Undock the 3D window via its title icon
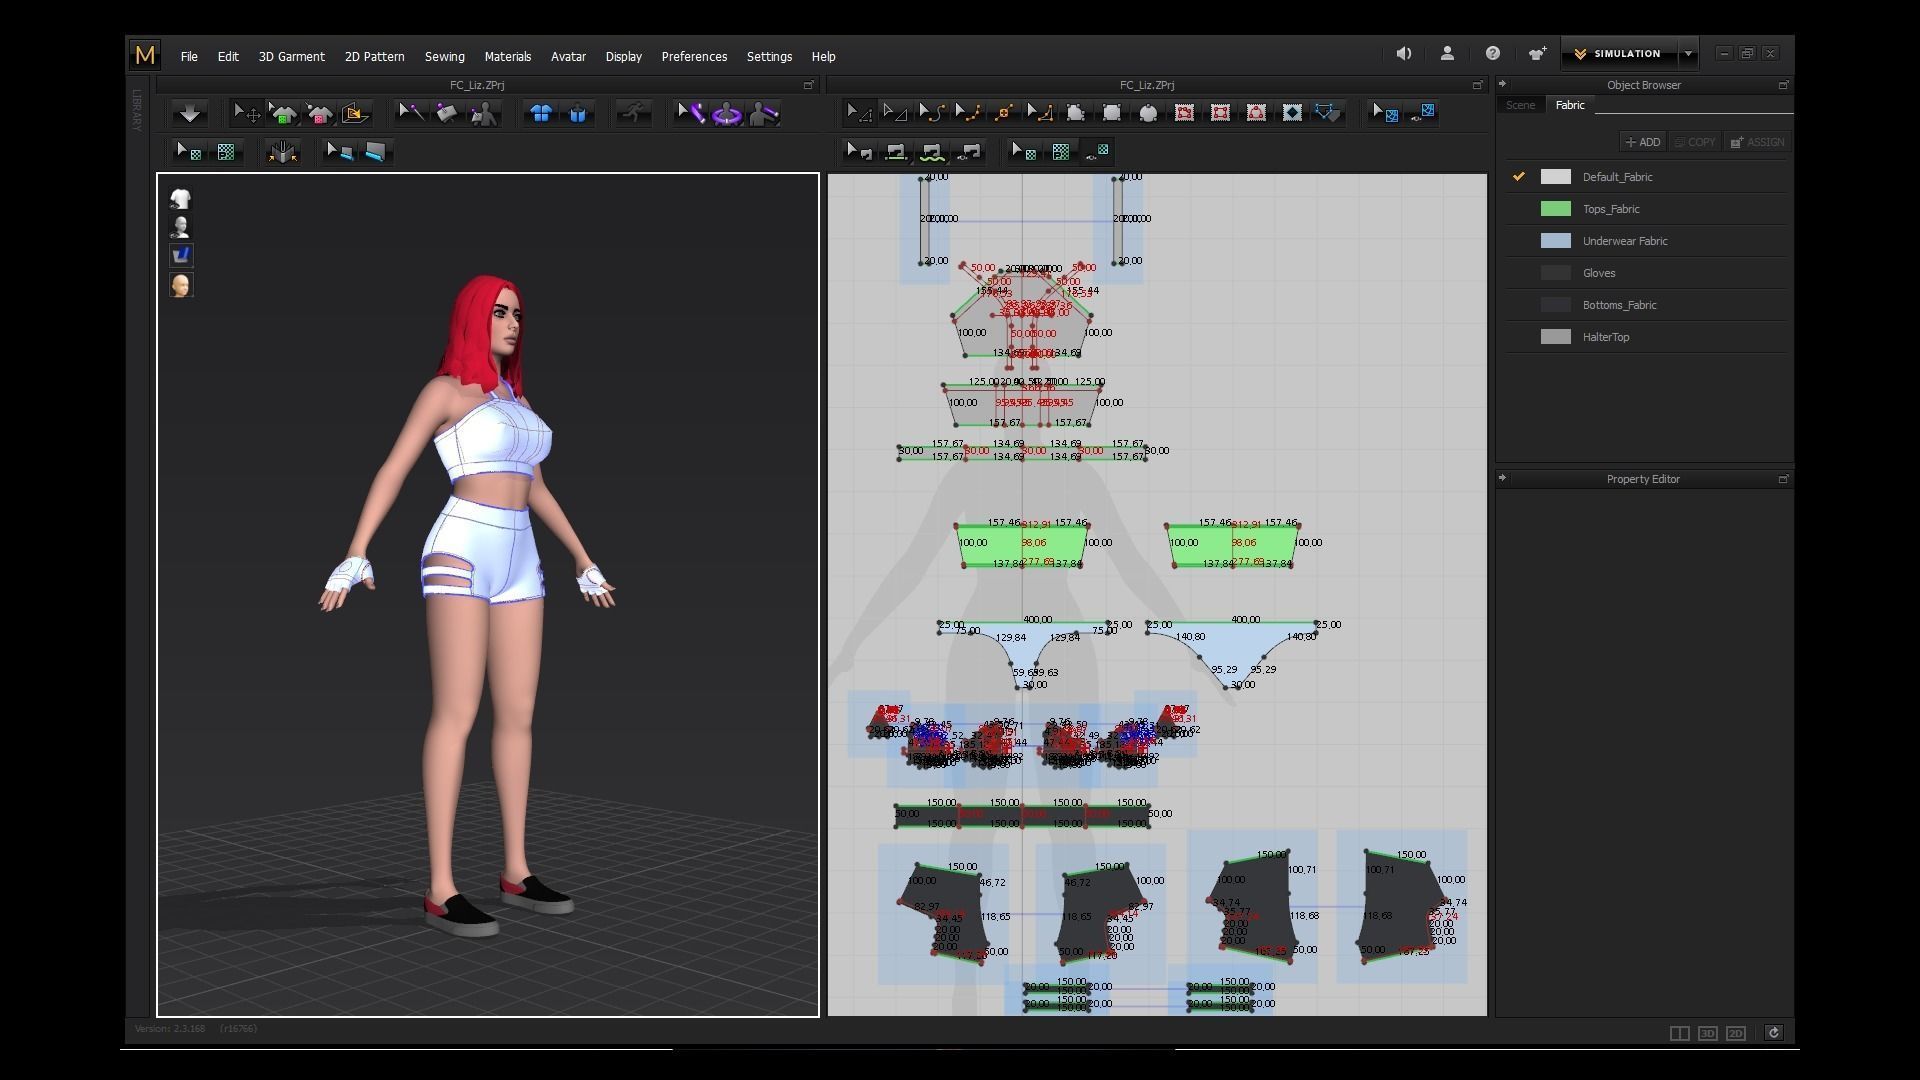Screen dimensions: 1920x1080 809,85
